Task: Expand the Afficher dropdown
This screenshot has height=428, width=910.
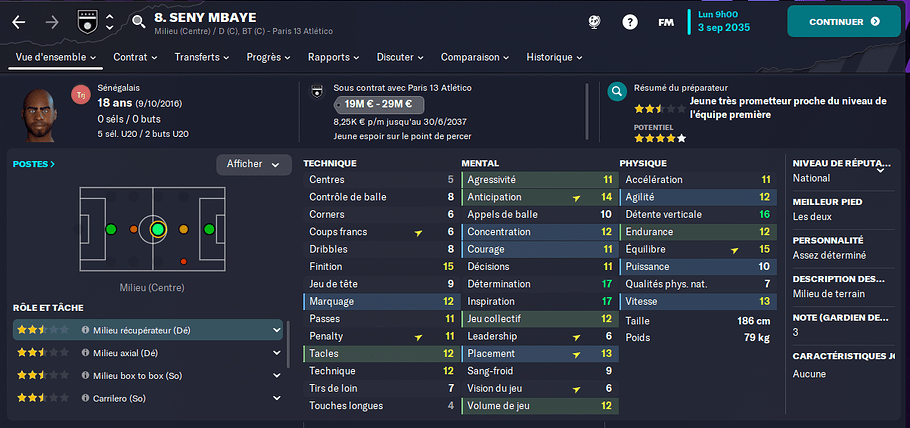Action: point(254,164)
